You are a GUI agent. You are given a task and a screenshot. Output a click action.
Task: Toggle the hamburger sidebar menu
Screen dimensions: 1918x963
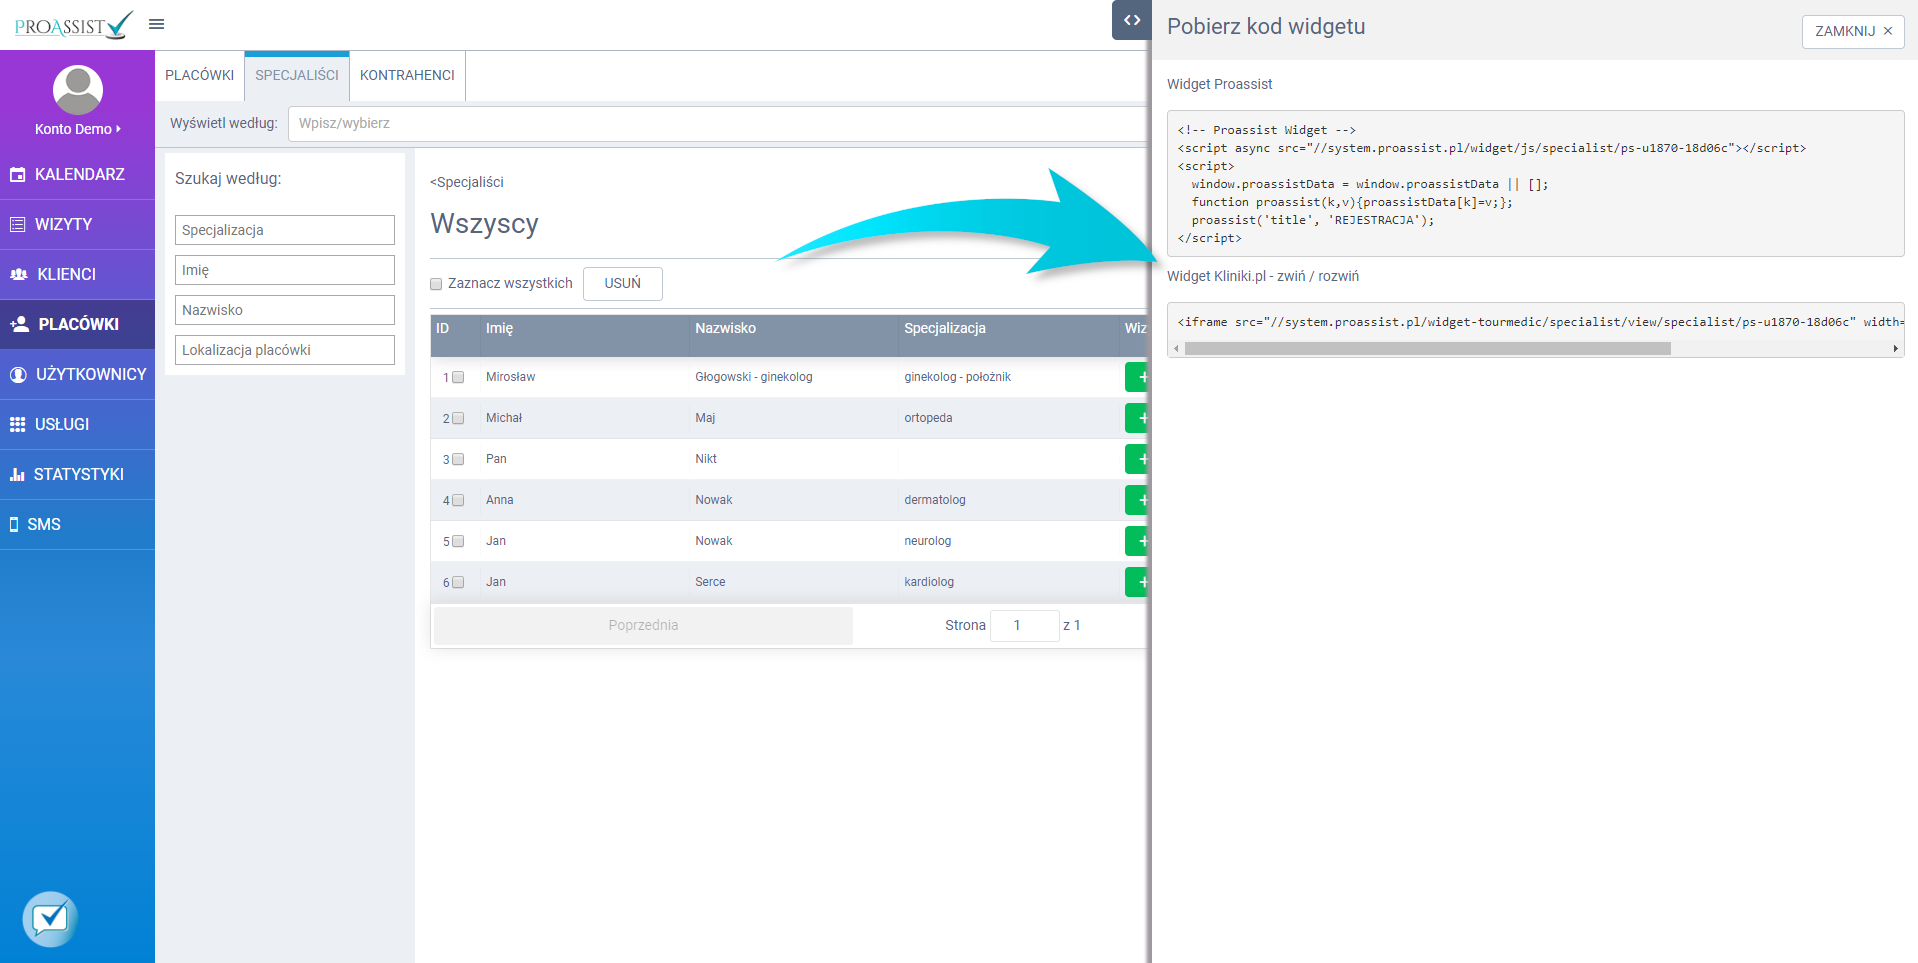pyautogui.click(x=156, y=24)
